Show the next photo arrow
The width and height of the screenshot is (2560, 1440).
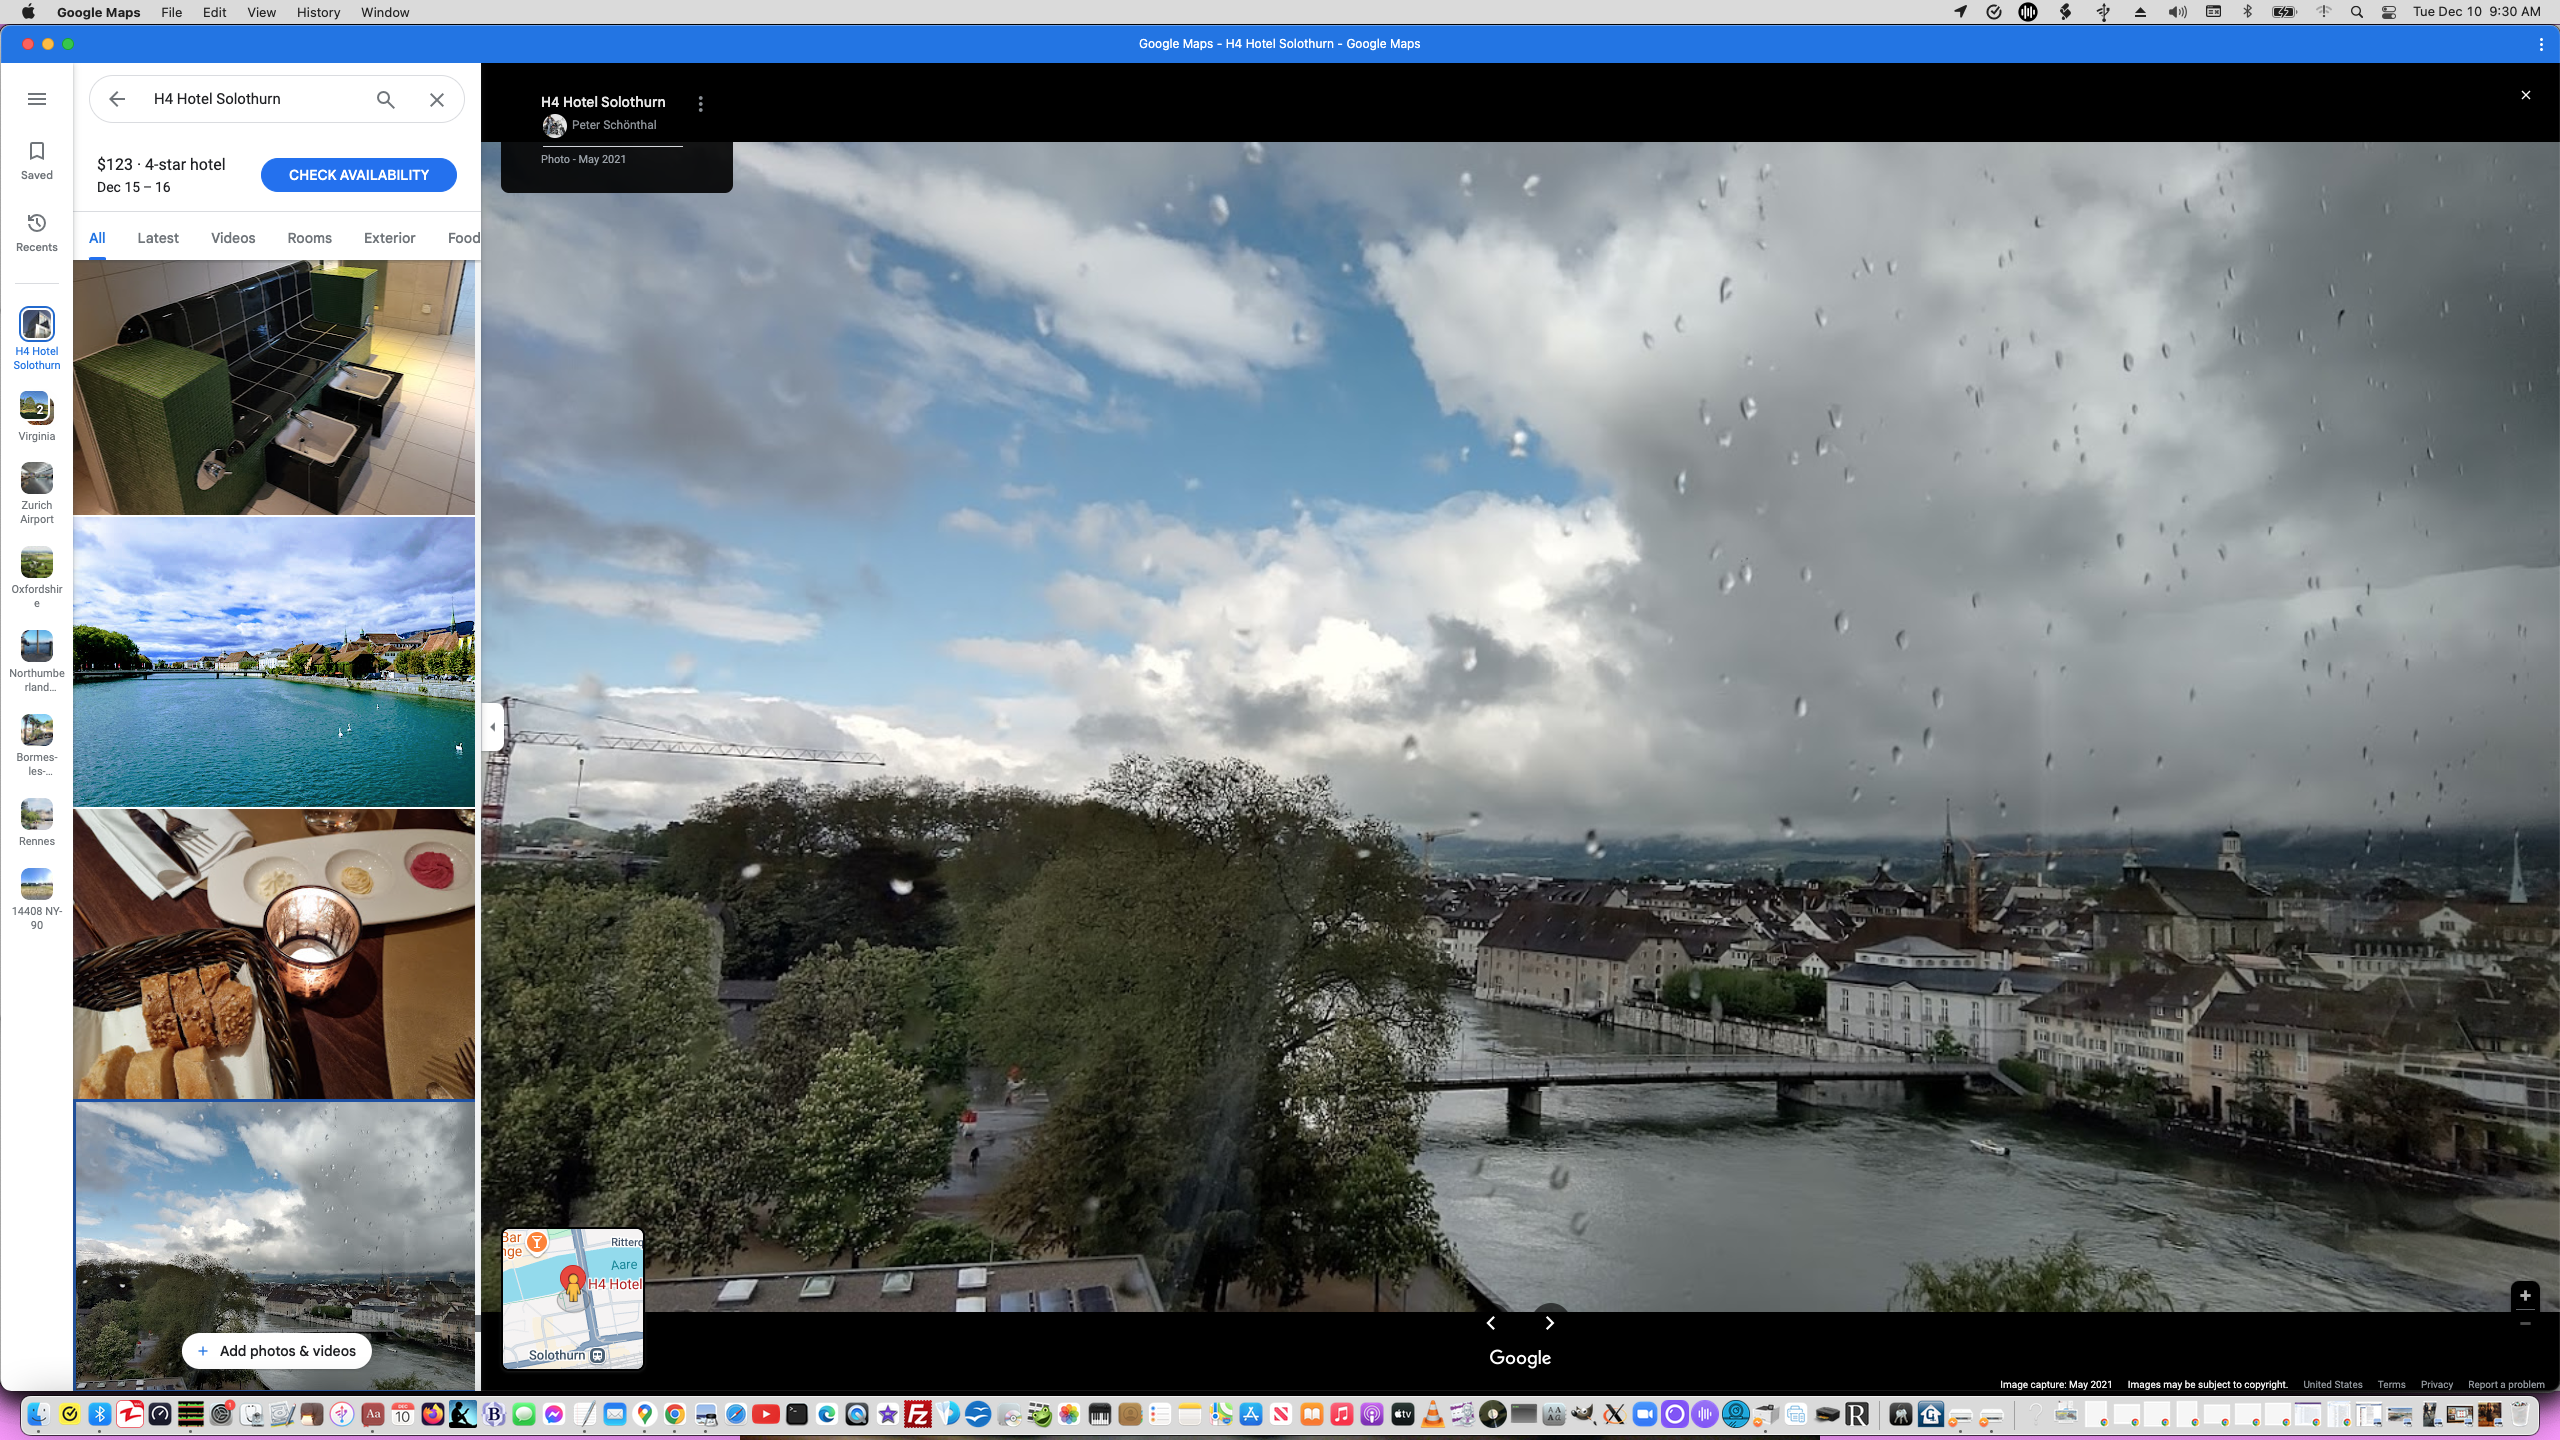[x=1550, y=1323]
